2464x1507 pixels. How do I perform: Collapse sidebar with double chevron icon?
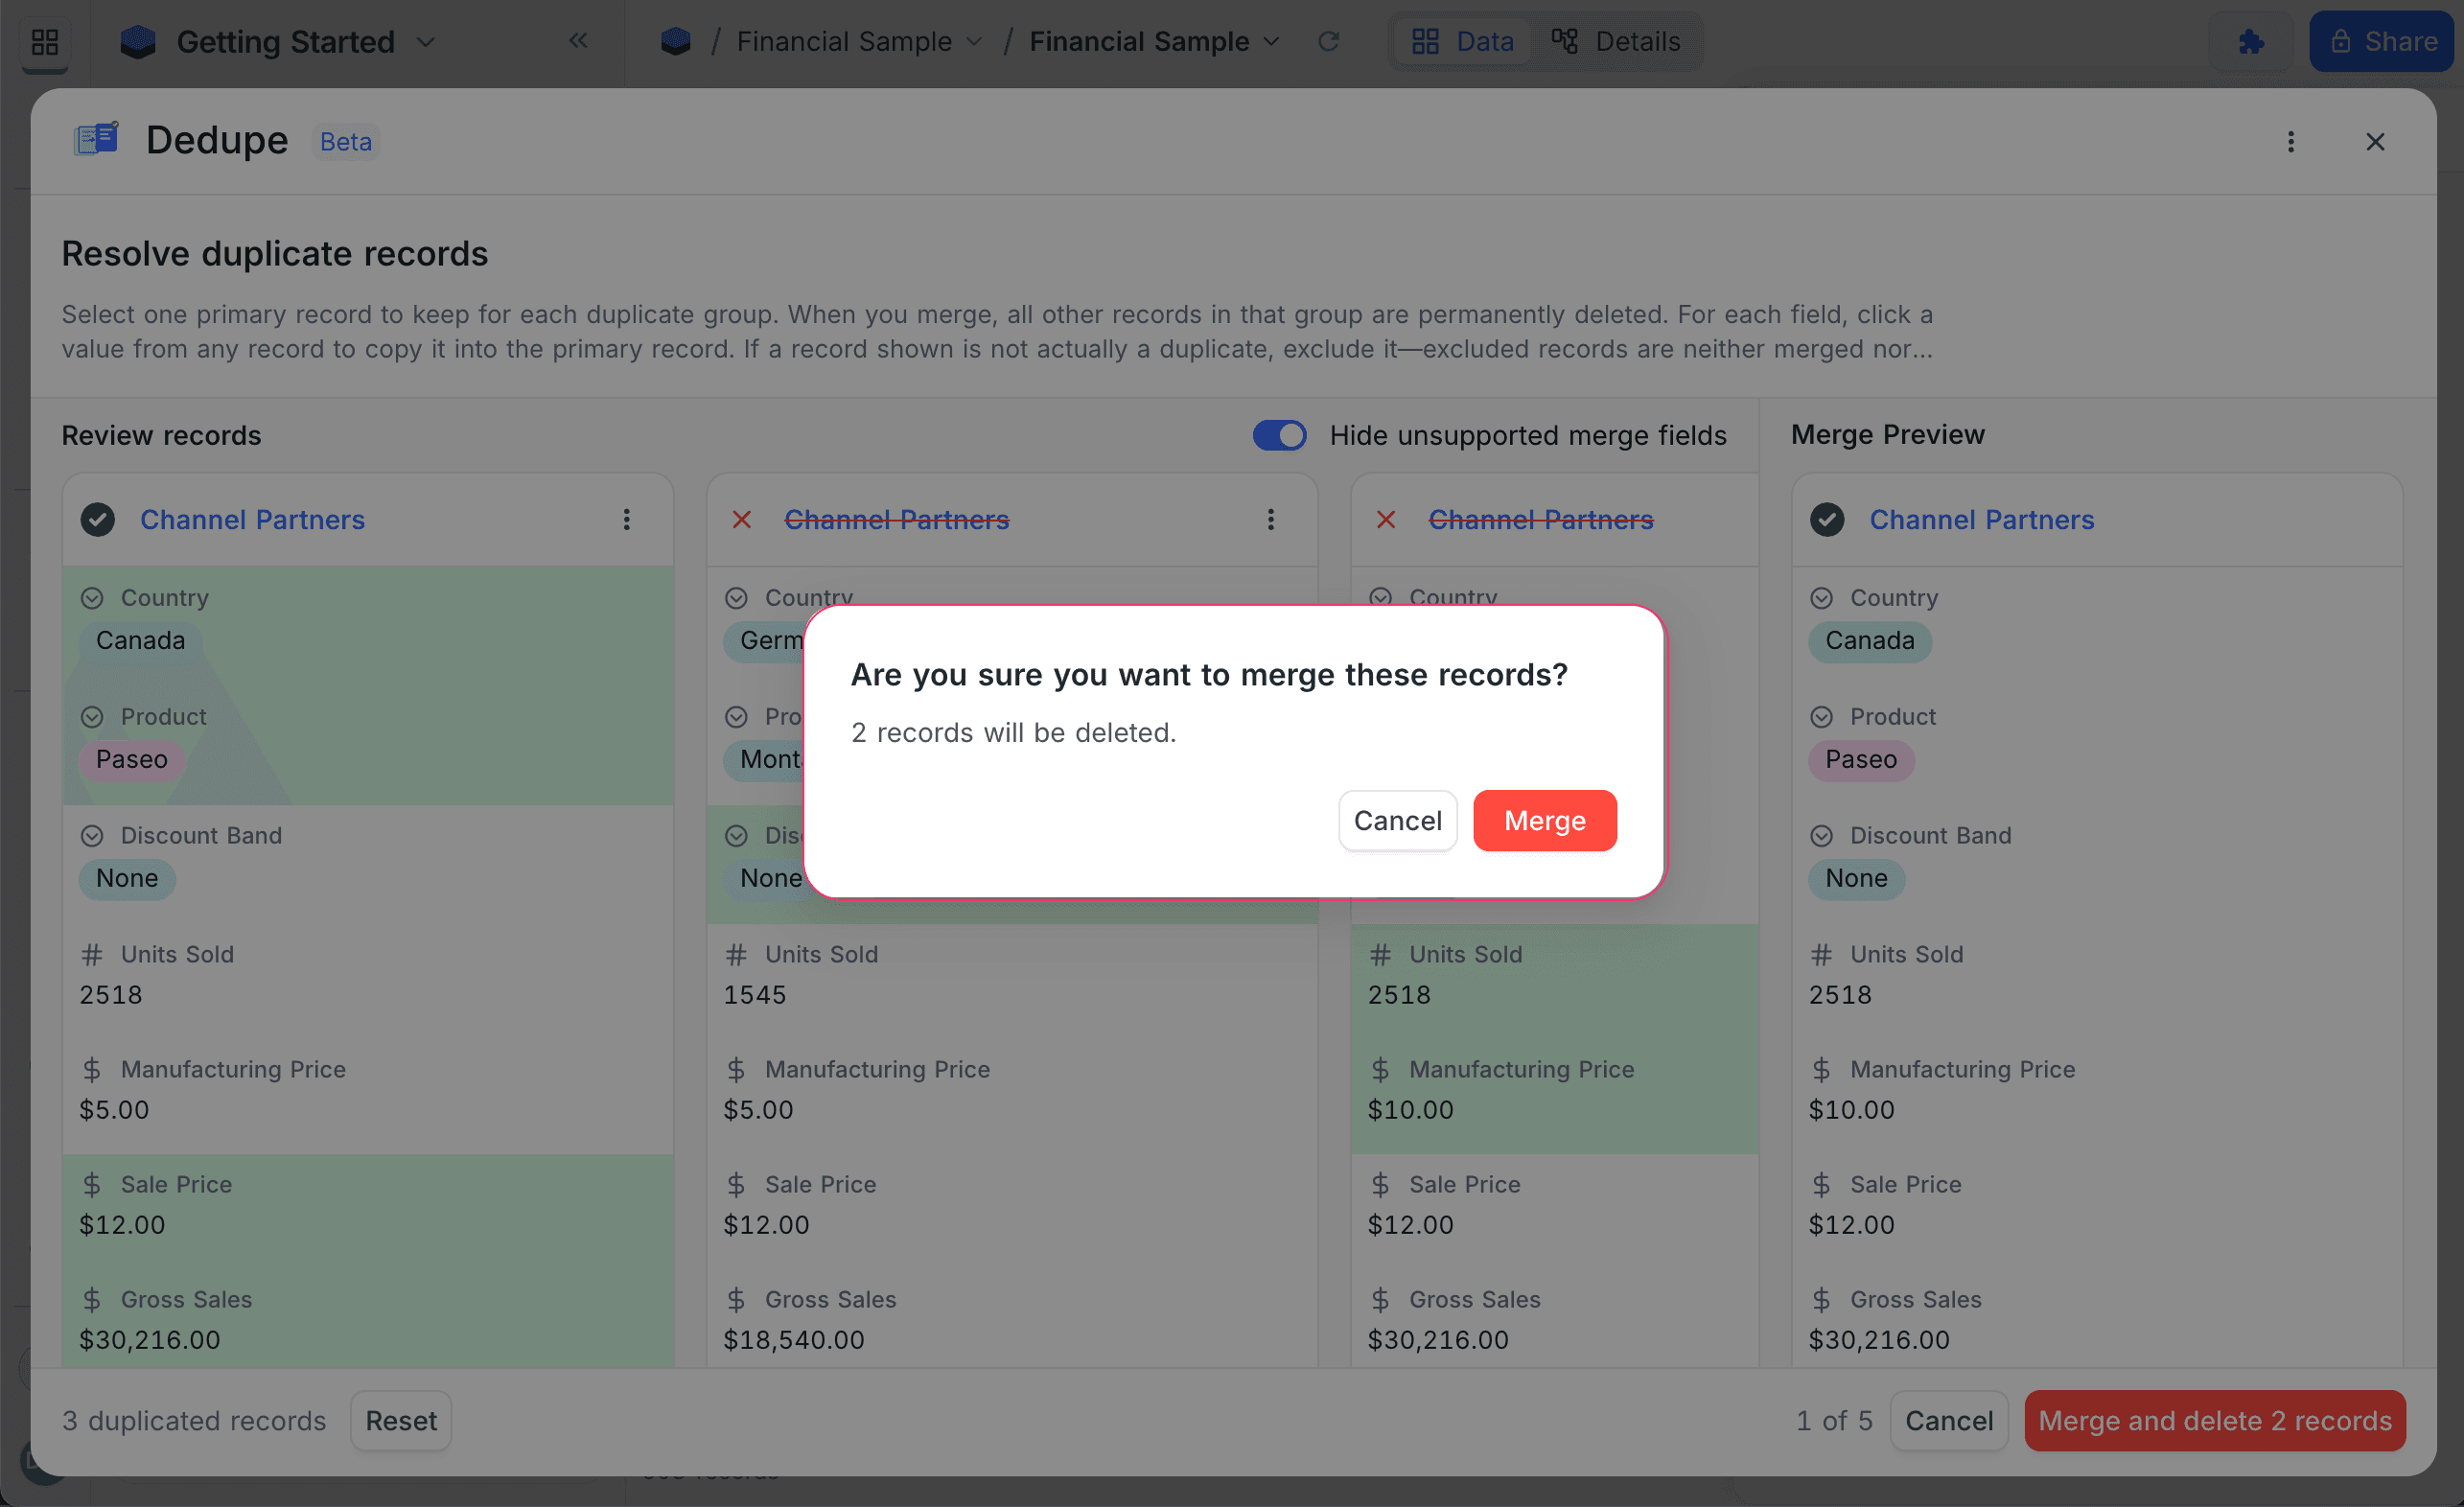578,41
